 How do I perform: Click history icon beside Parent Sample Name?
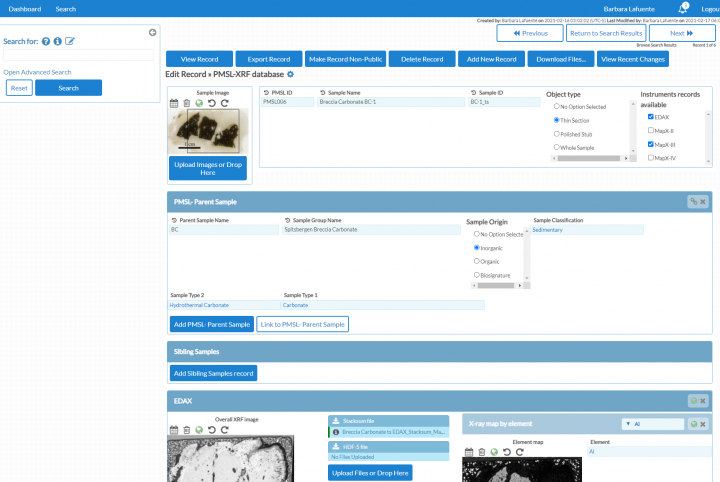click(x=174, y=220)
